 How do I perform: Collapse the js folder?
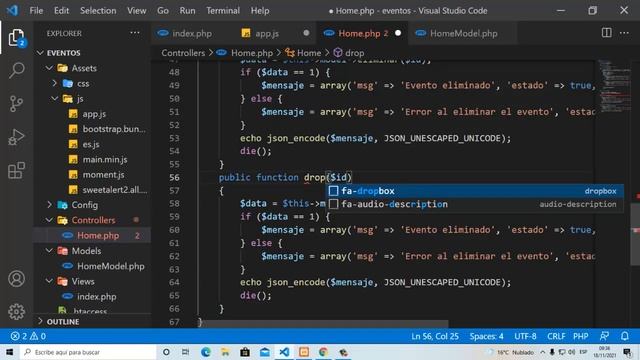[x=55, y=98]
